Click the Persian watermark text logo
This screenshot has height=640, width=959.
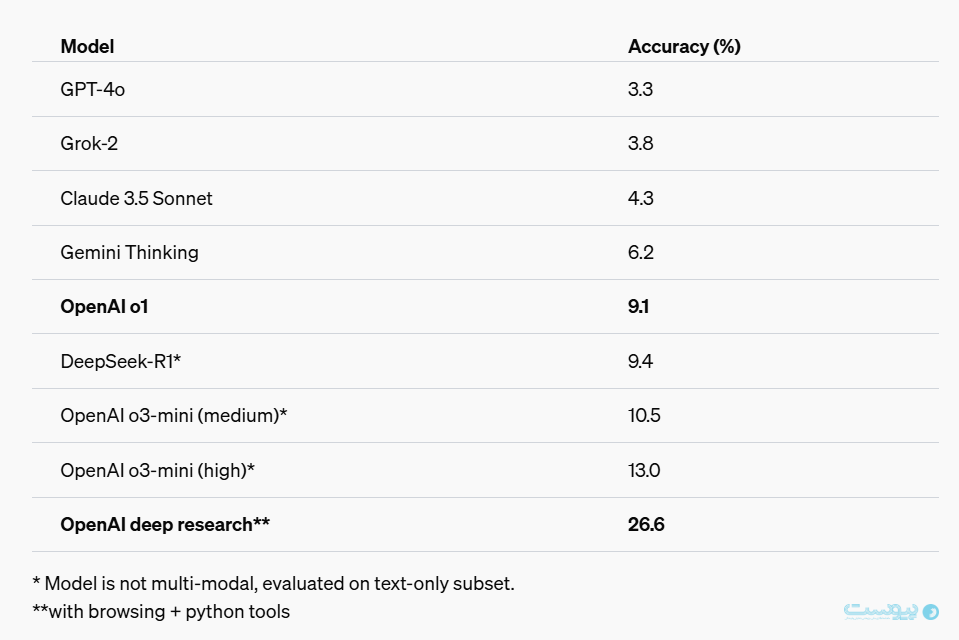pyautogui.click(x=881, y=611)
